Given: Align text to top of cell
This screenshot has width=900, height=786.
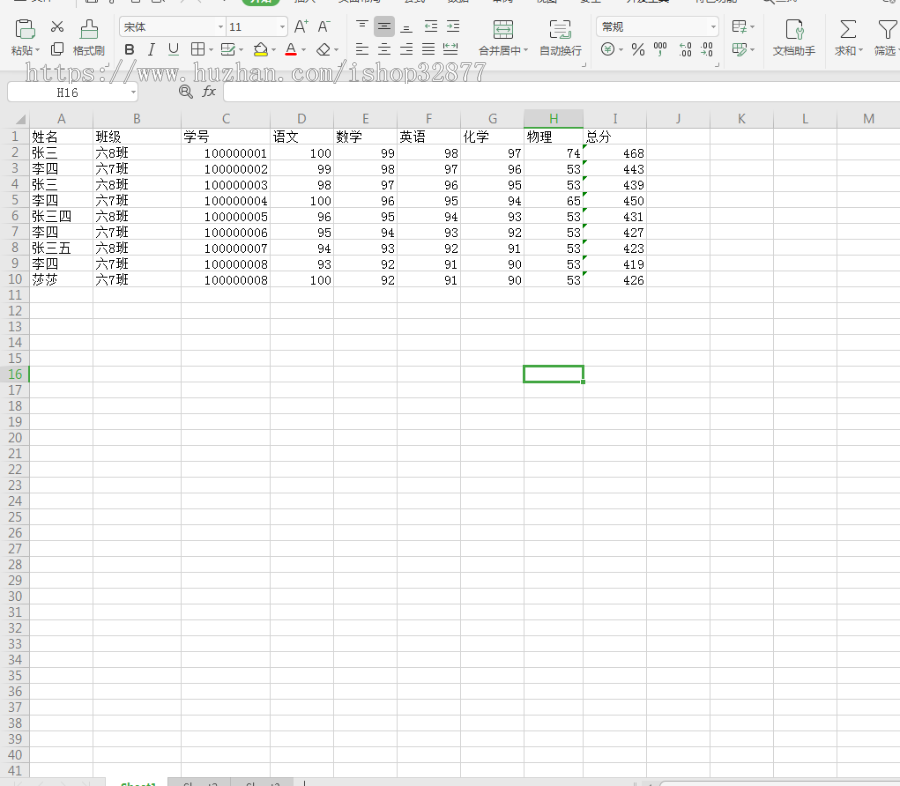Looking at the screenshot, I should [362, 26].
